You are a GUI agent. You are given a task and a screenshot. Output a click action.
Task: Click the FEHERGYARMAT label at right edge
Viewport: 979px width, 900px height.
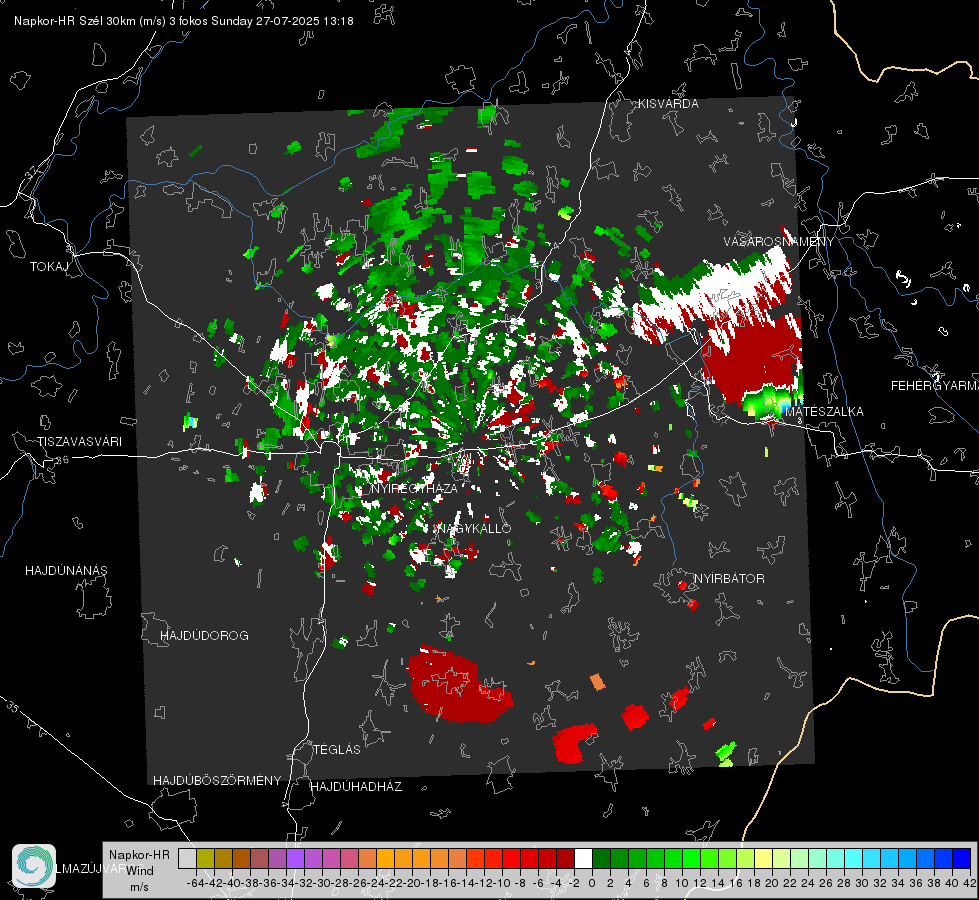click(934, 386)
